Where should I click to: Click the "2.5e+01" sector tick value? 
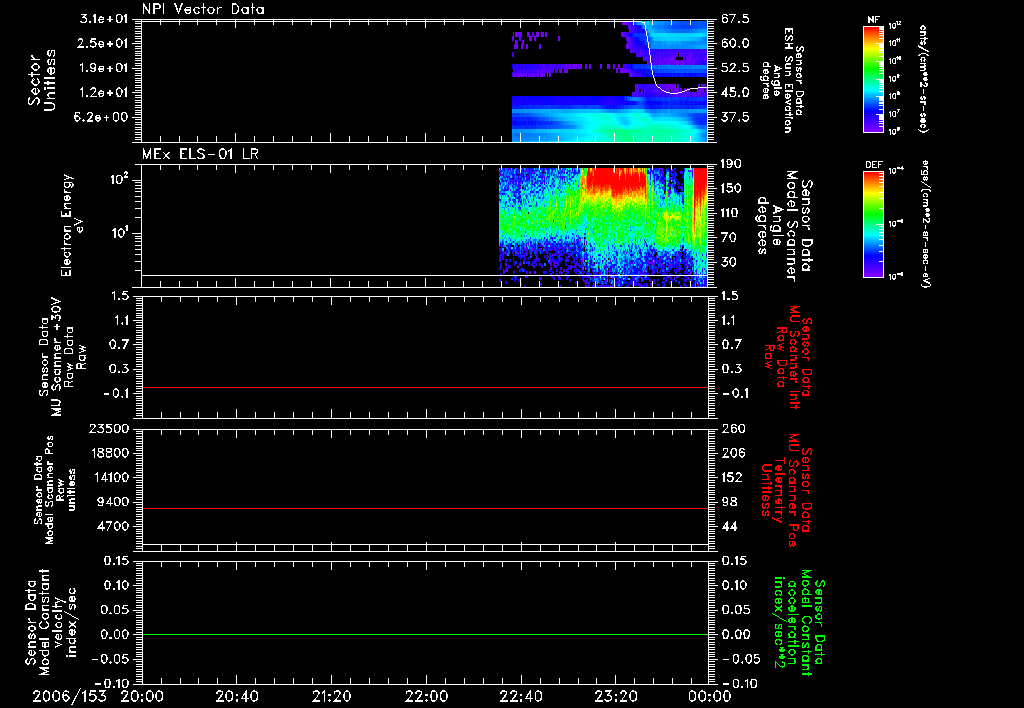105,43
